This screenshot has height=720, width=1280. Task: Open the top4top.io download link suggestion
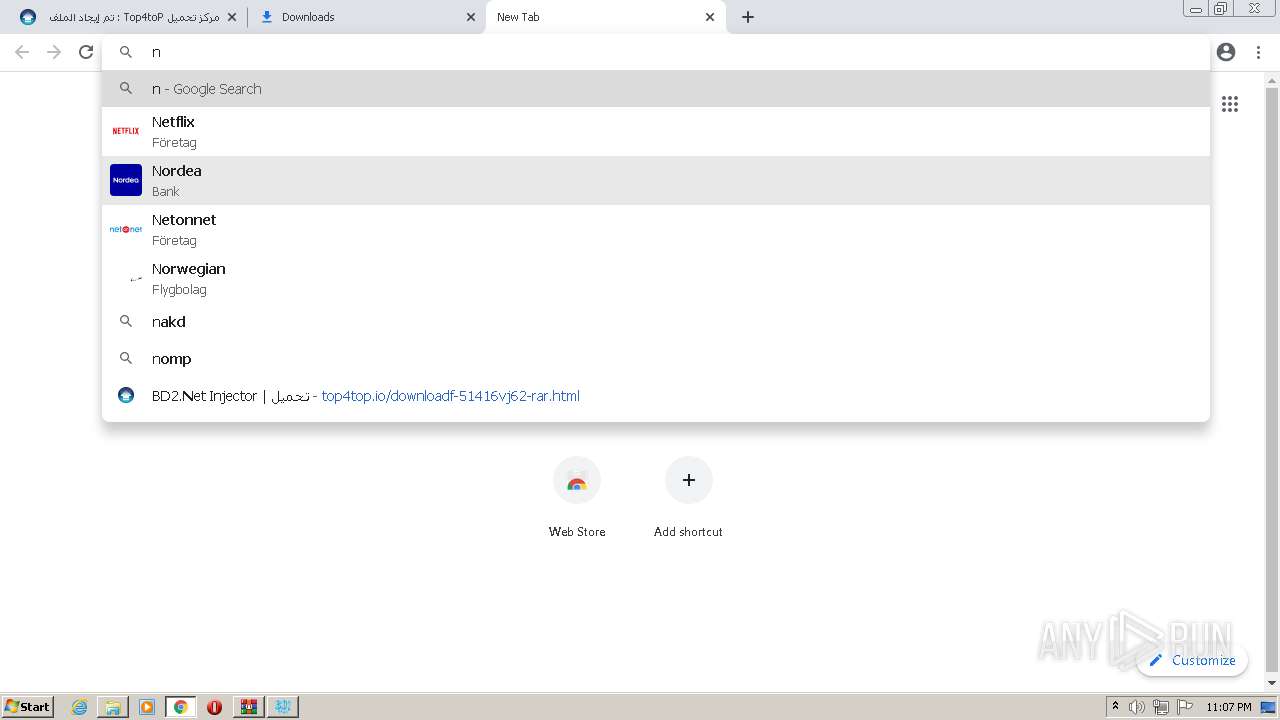(656, 395)
